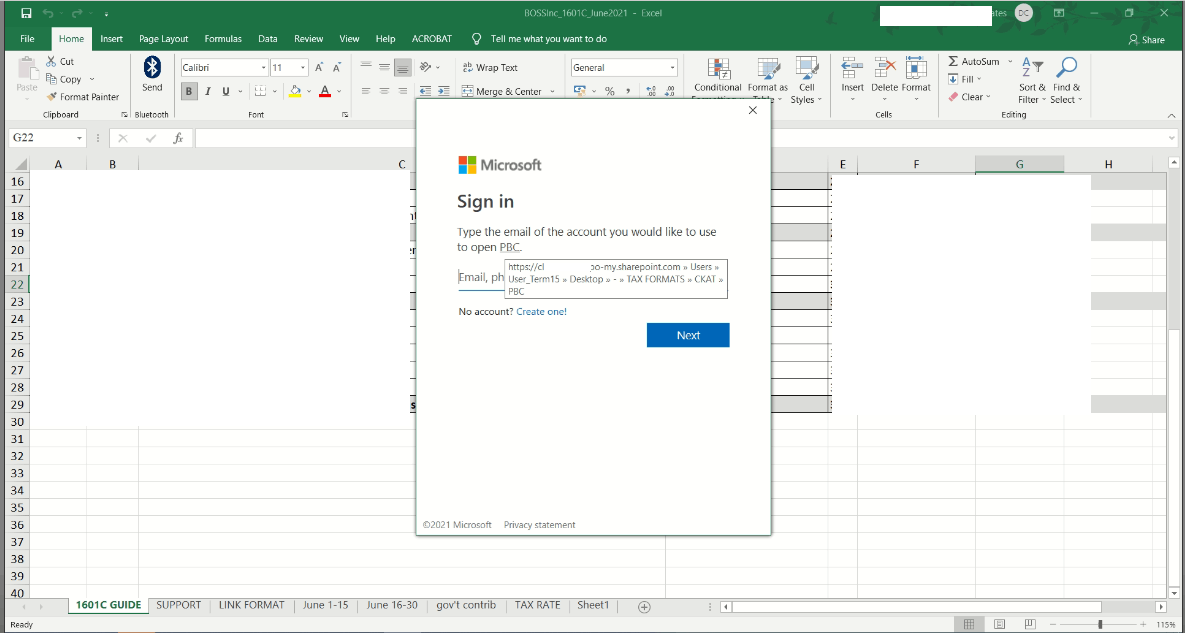Viewport: 1185px width, 633px height.
Task: Click Tell me what you want to do
Action: pos(549,39)
